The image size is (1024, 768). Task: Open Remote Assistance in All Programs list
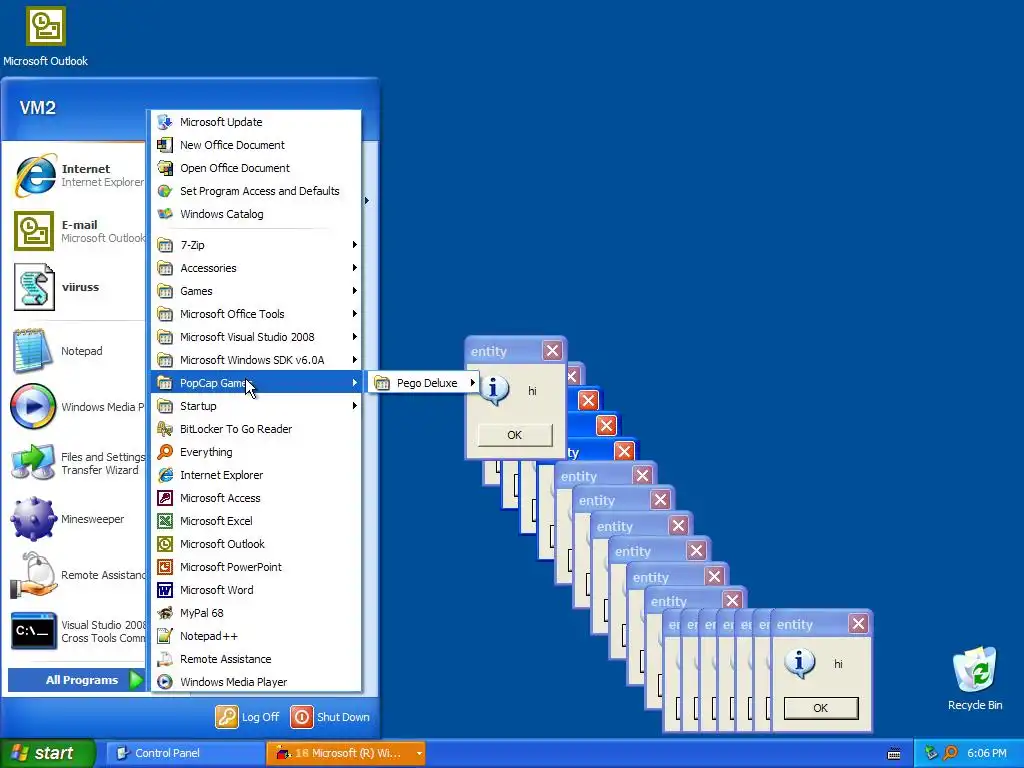[x=256, y=659]
